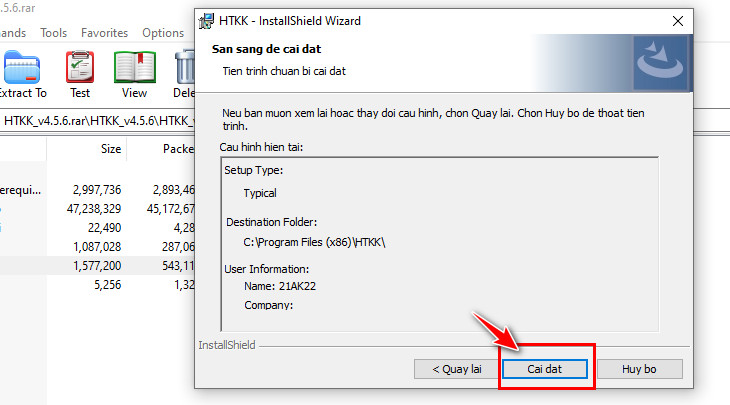Click the Cai dat install button
The image size is (730, 405).
pyautogui.click(x=544, y=369)
